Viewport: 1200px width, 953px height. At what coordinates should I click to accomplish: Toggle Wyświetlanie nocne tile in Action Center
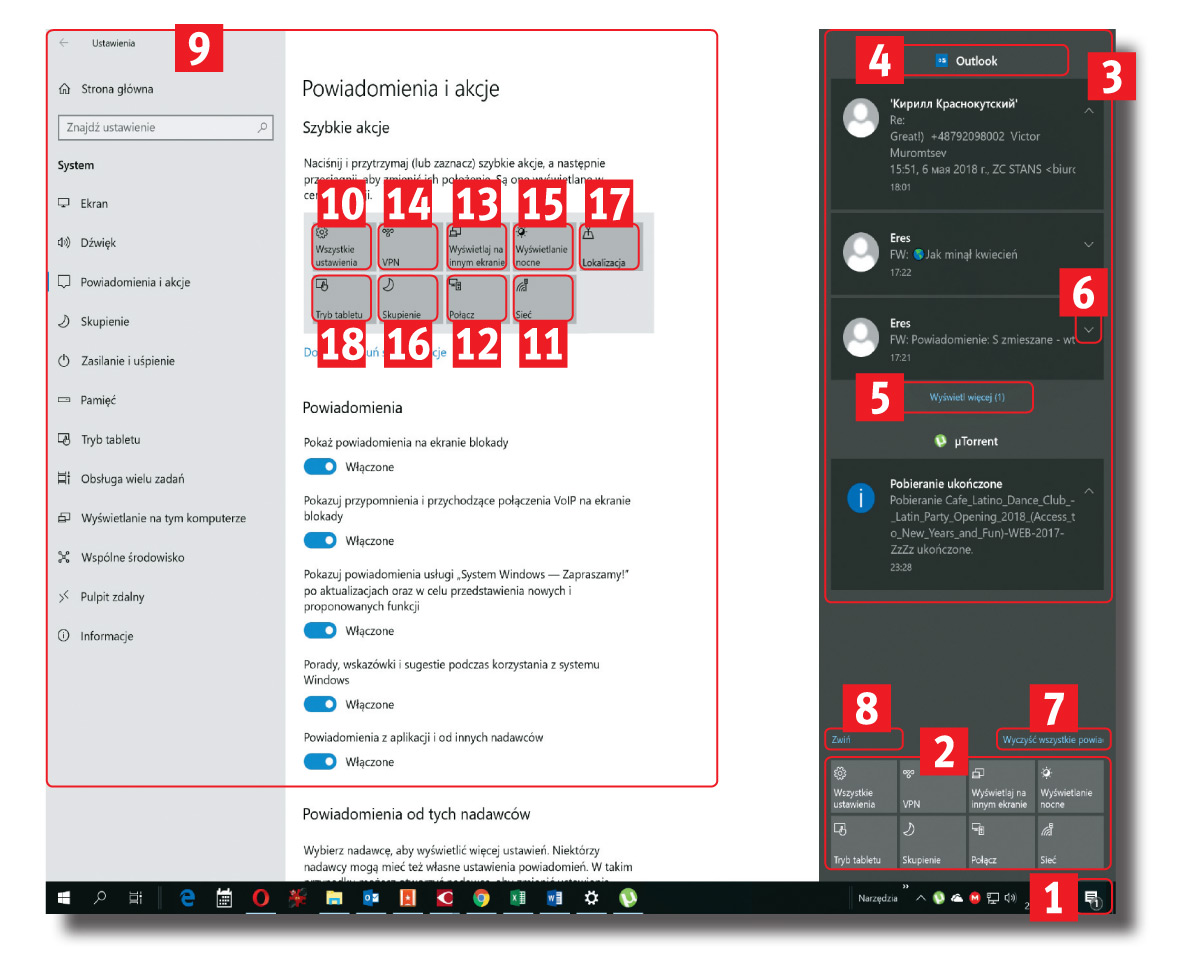[1070, 787]
